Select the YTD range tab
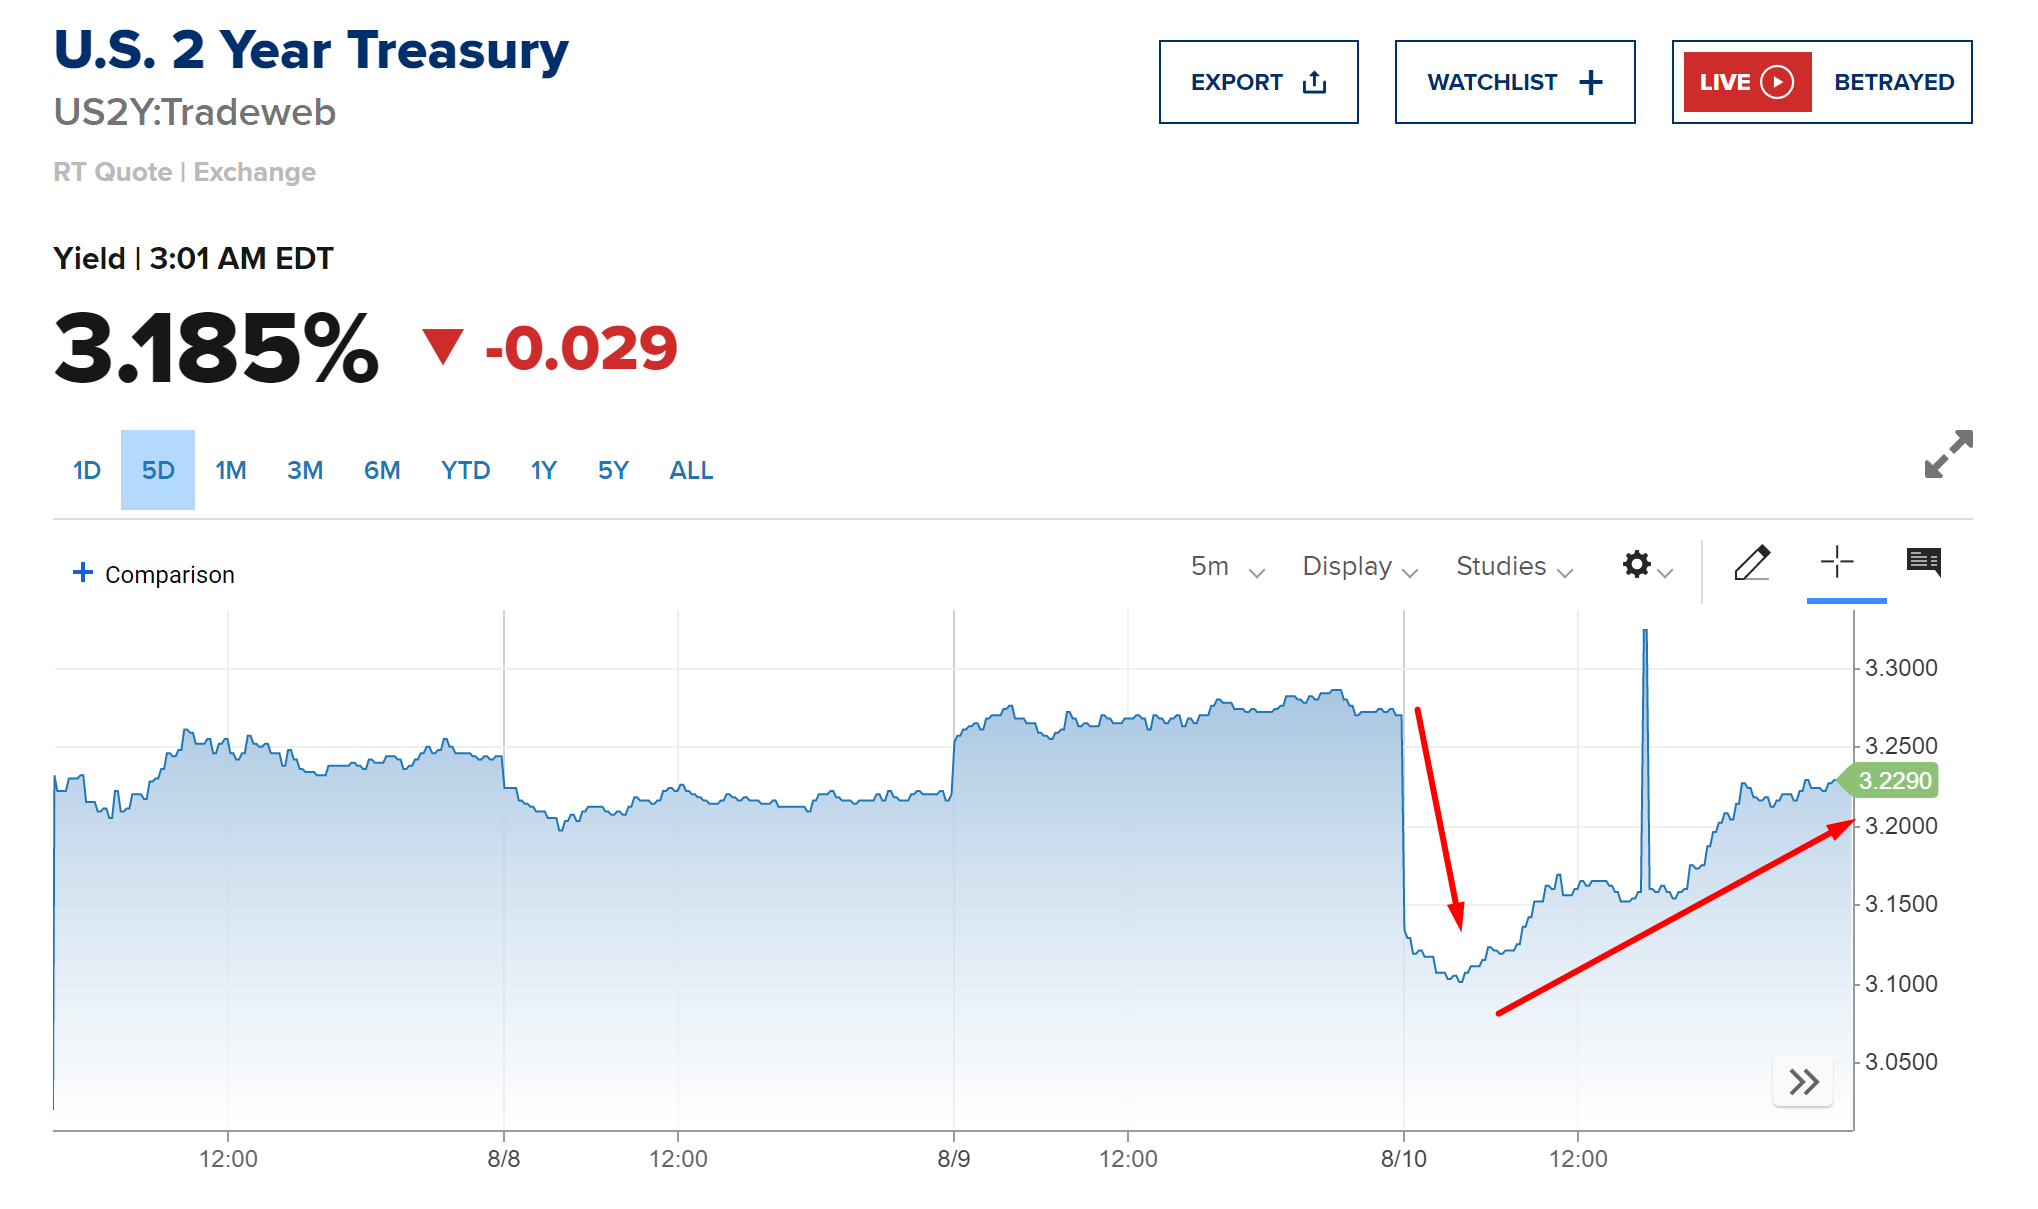 coord(465,470)
